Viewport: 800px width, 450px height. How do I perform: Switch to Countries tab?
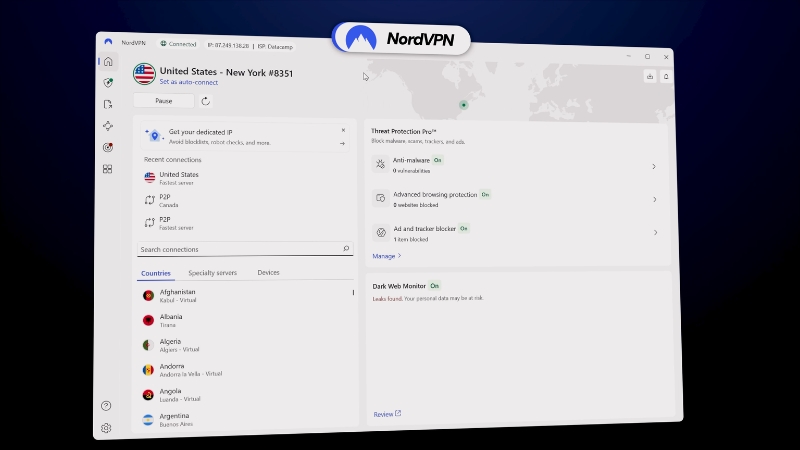156,273
